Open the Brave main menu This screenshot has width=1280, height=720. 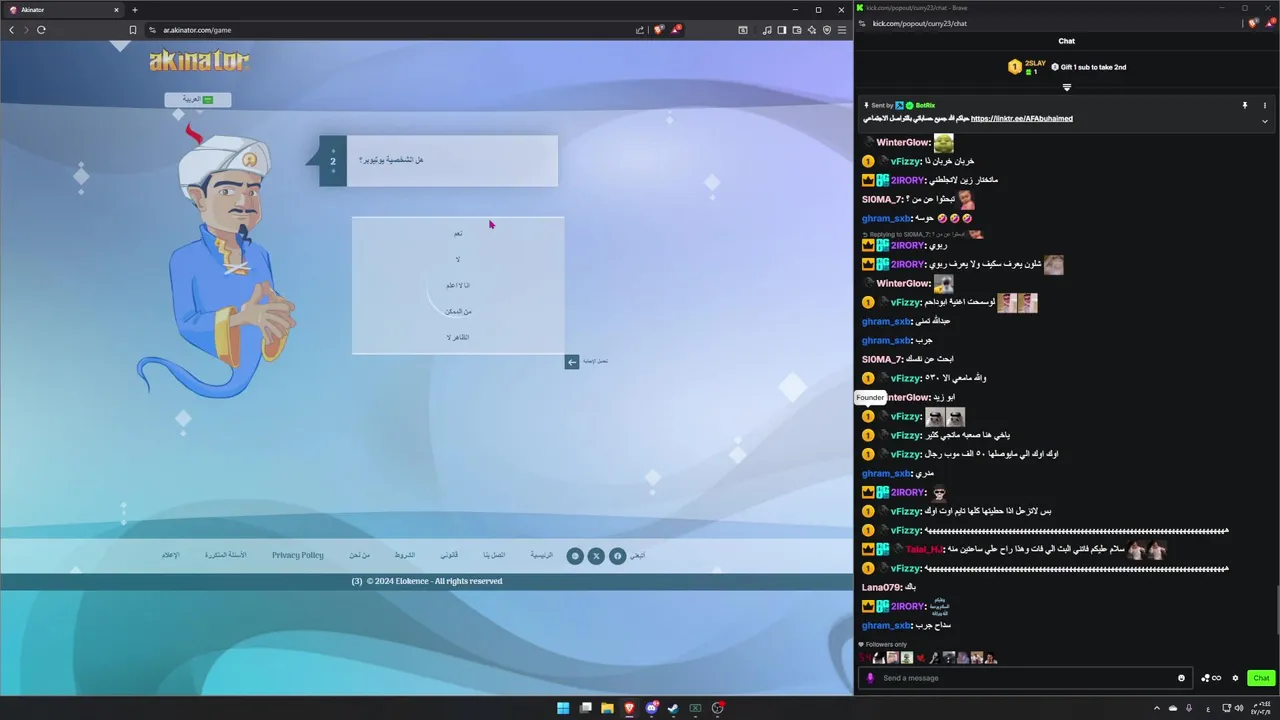point(842,30)
